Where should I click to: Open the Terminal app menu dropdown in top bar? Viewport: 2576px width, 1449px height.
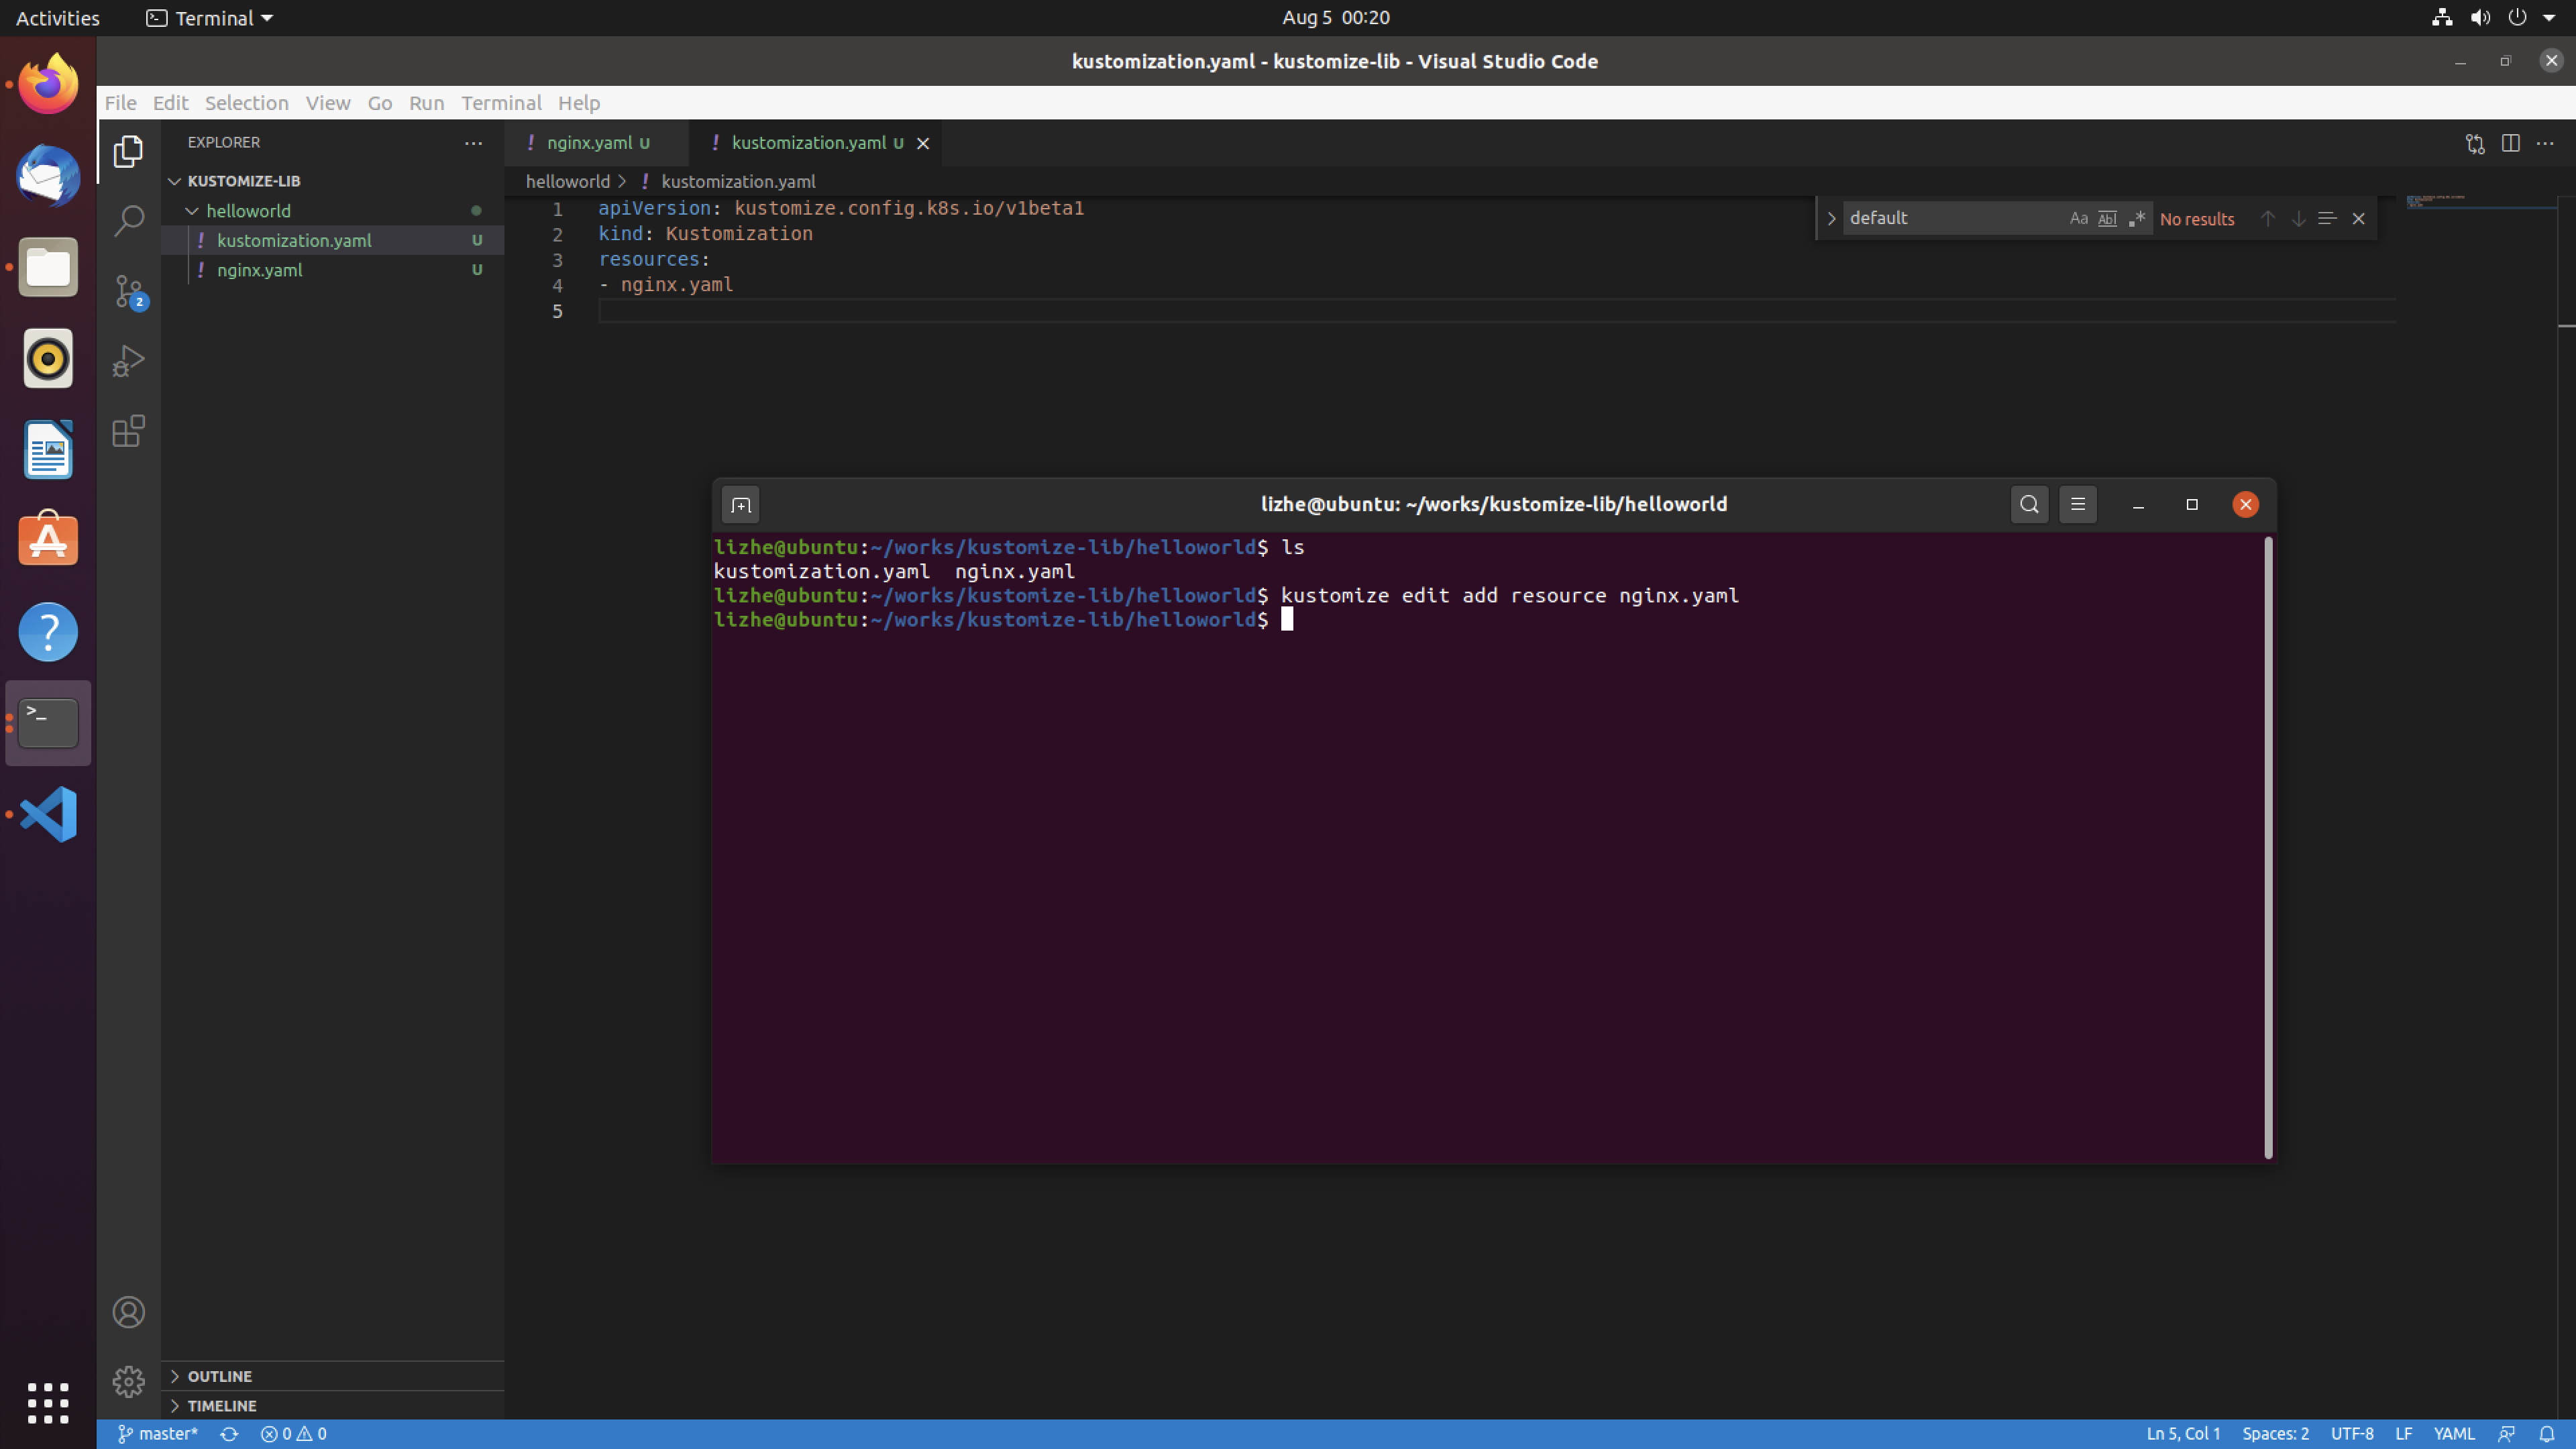(x=211, y=18)
